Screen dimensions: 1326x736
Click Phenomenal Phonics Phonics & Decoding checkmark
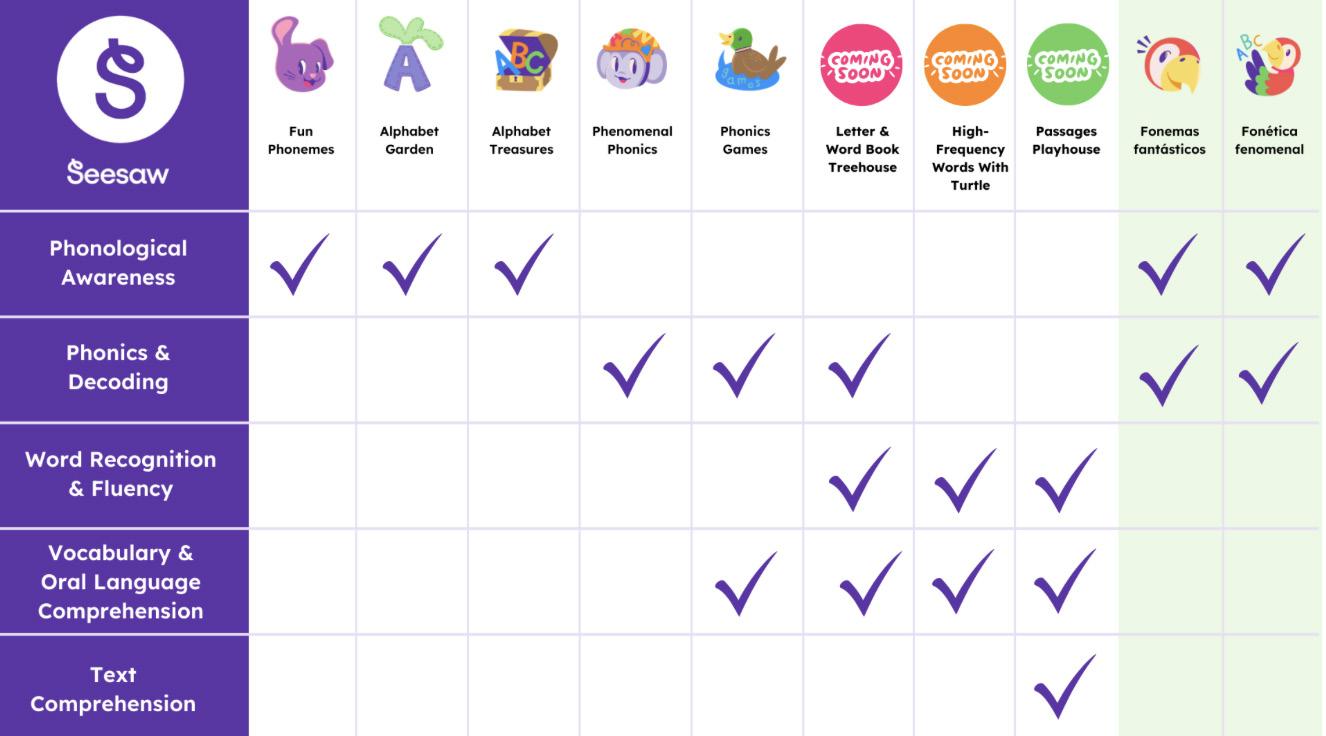point(634,365)
